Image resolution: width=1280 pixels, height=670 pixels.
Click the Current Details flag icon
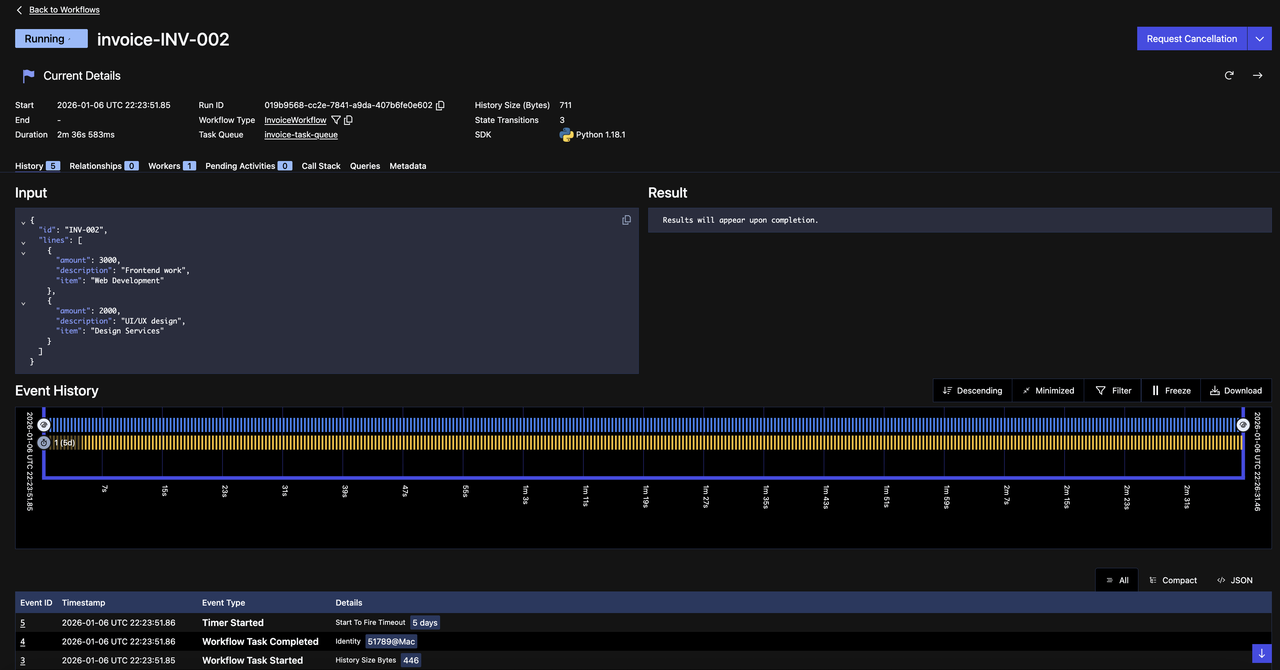point(29,76)
